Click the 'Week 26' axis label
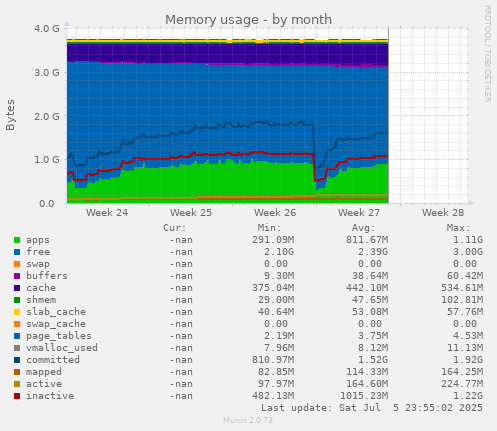The image size is (497, 431). (x=275, y=213)
